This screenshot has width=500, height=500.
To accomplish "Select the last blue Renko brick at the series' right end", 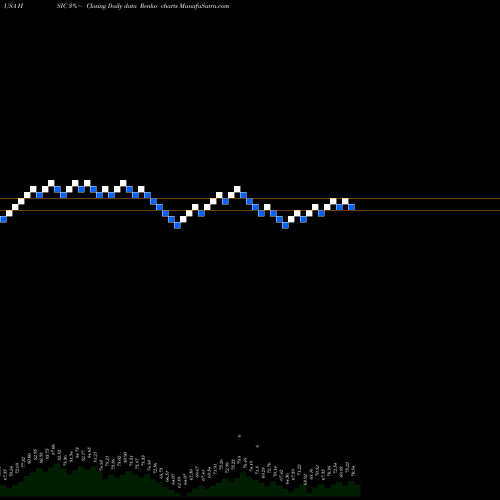I will tap(351, 207).
